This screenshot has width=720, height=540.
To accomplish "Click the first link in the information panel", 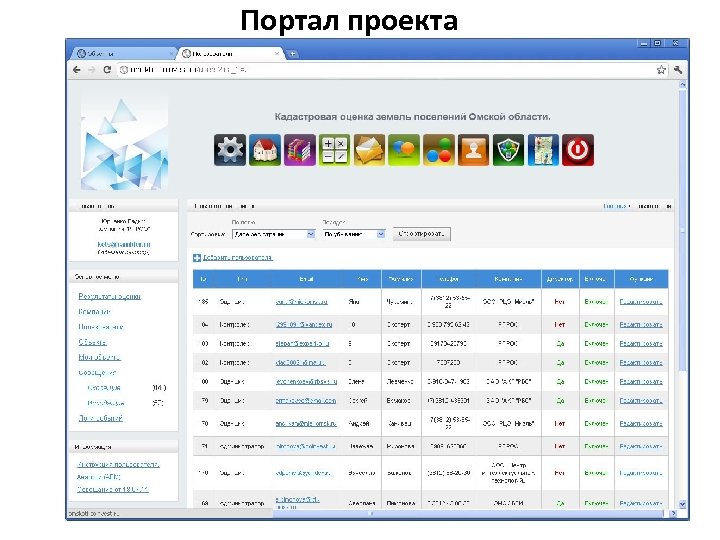I will [x=118, y=464].
